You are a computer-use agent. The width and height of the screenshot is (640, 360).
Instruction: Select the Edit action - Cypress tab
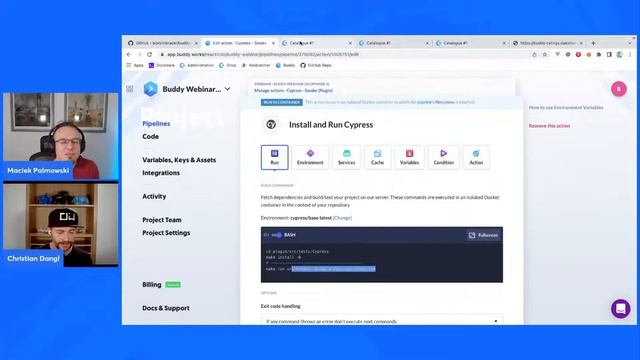(239, 43)
